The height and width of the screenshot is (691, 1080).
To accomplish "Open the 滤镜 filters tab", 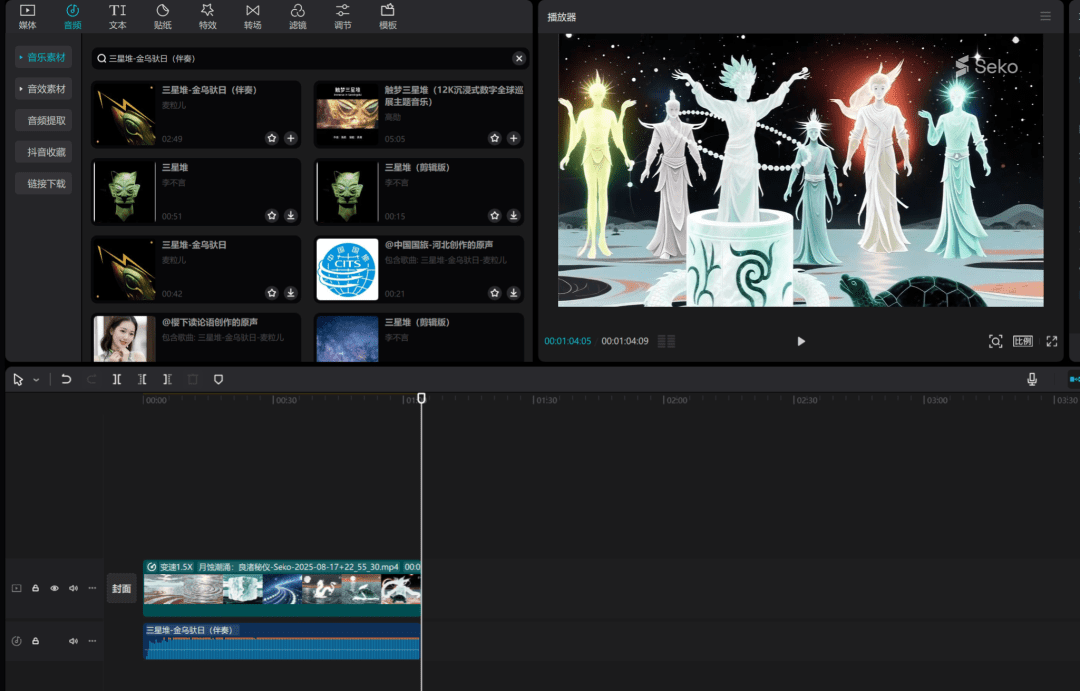I will tap(298, 17).
